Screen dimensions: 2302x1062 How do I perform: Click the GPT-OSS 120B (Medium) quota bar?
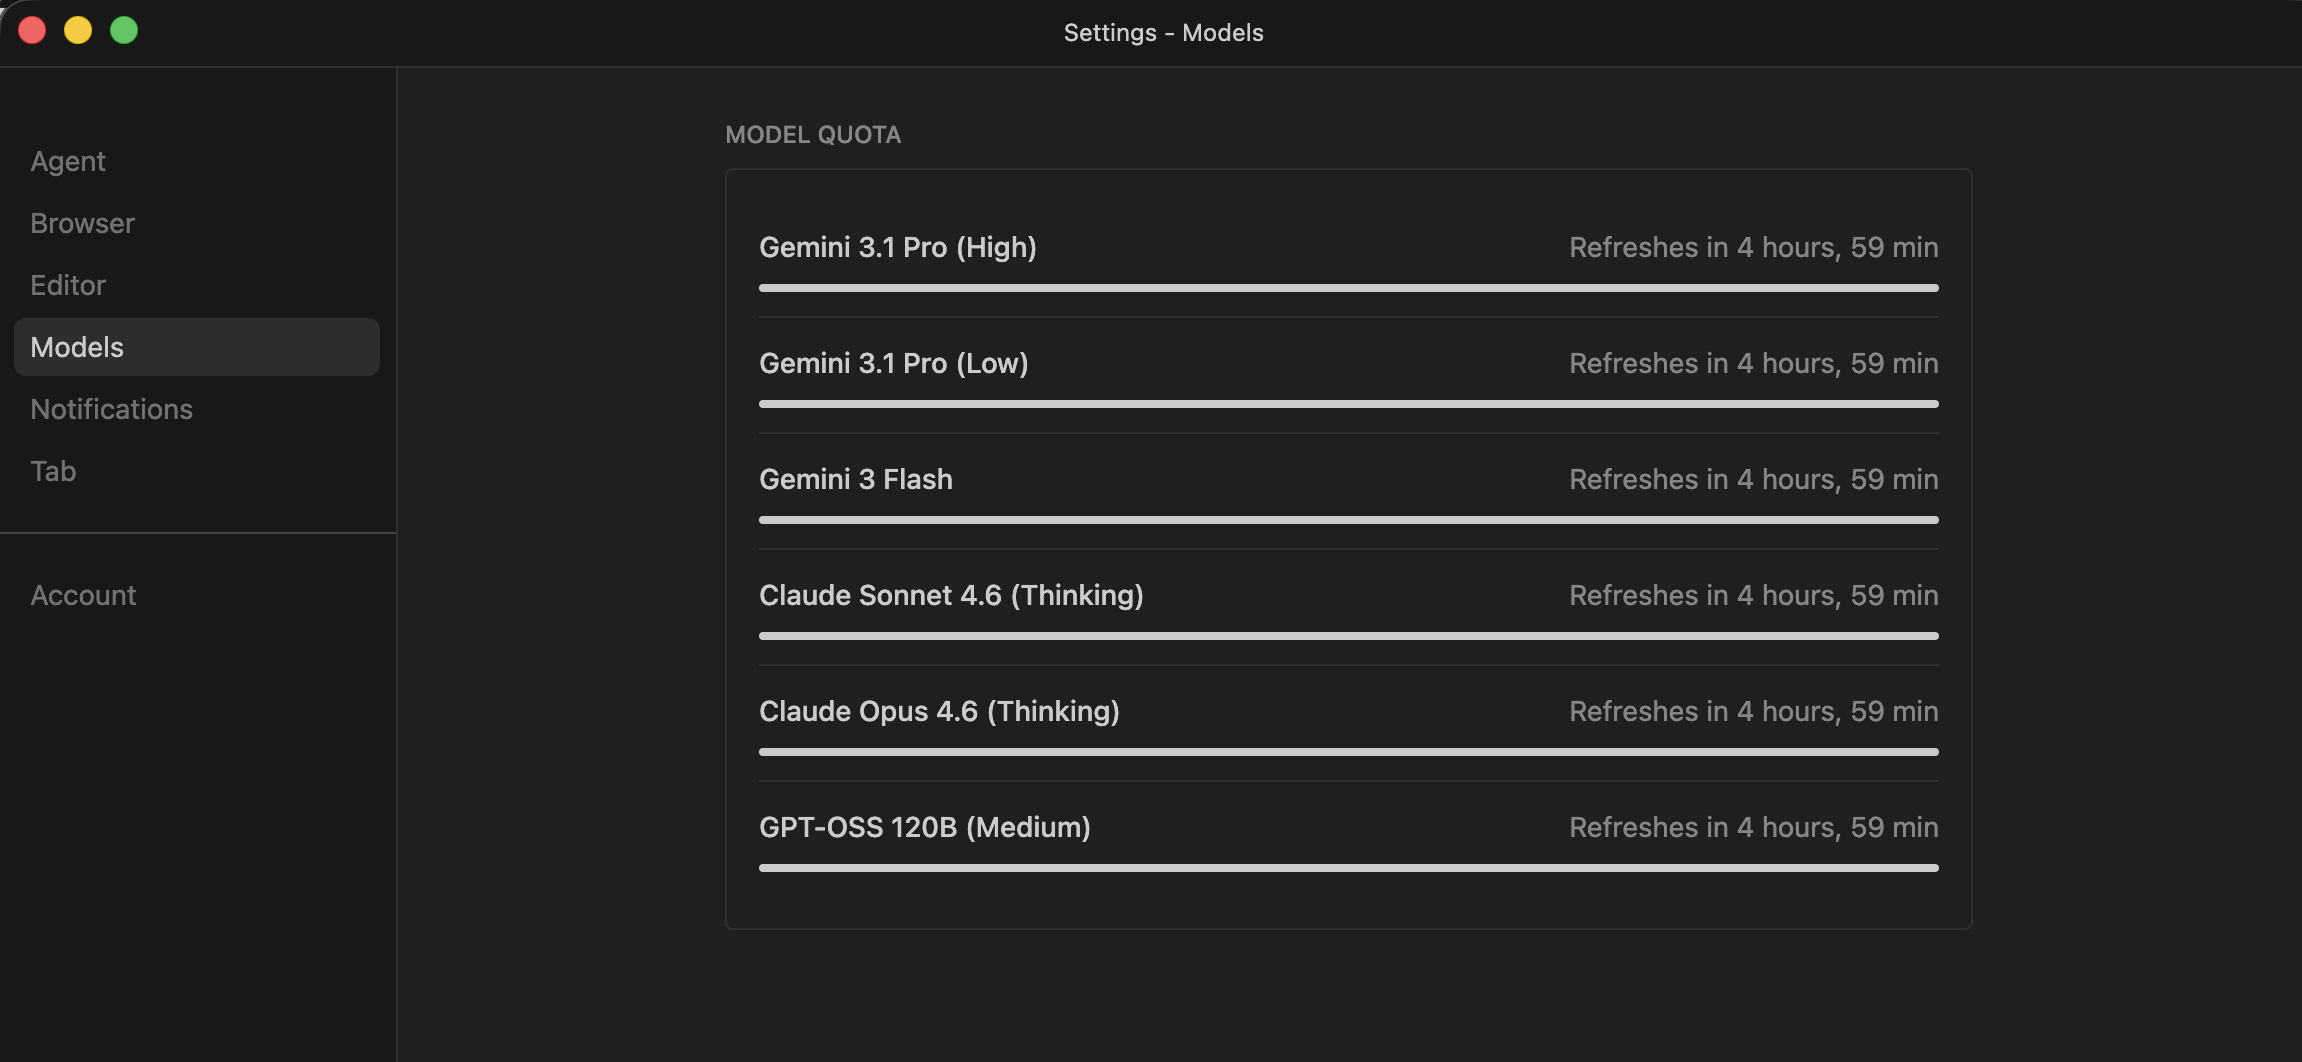[x=1348, y=868]
